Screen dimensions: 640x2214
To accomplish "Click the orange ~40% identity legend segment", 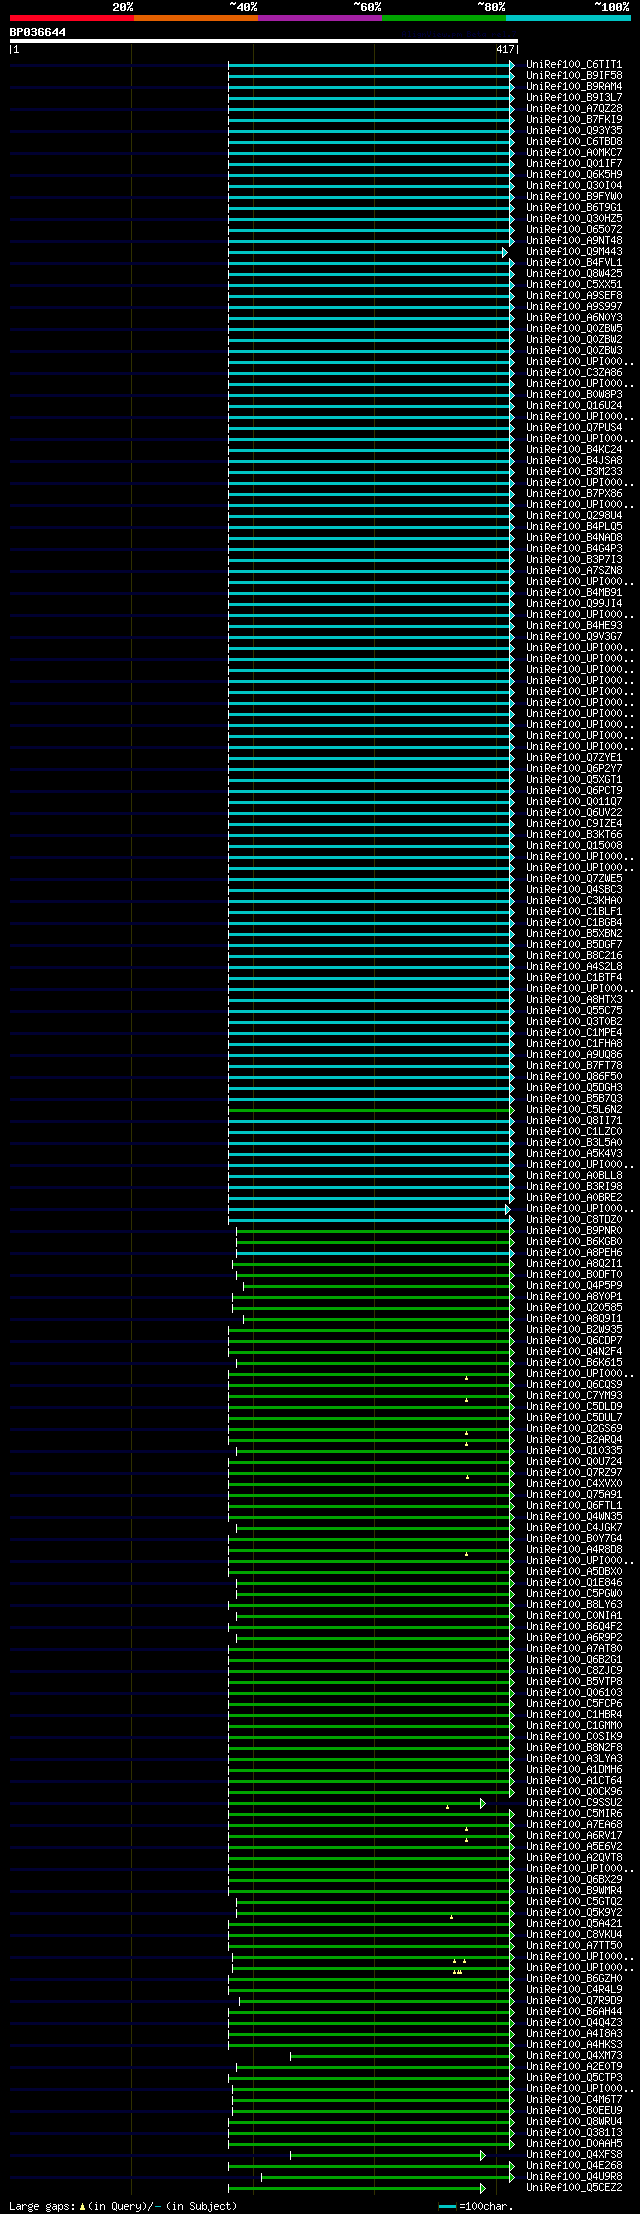I will click(x=195, y=18).
